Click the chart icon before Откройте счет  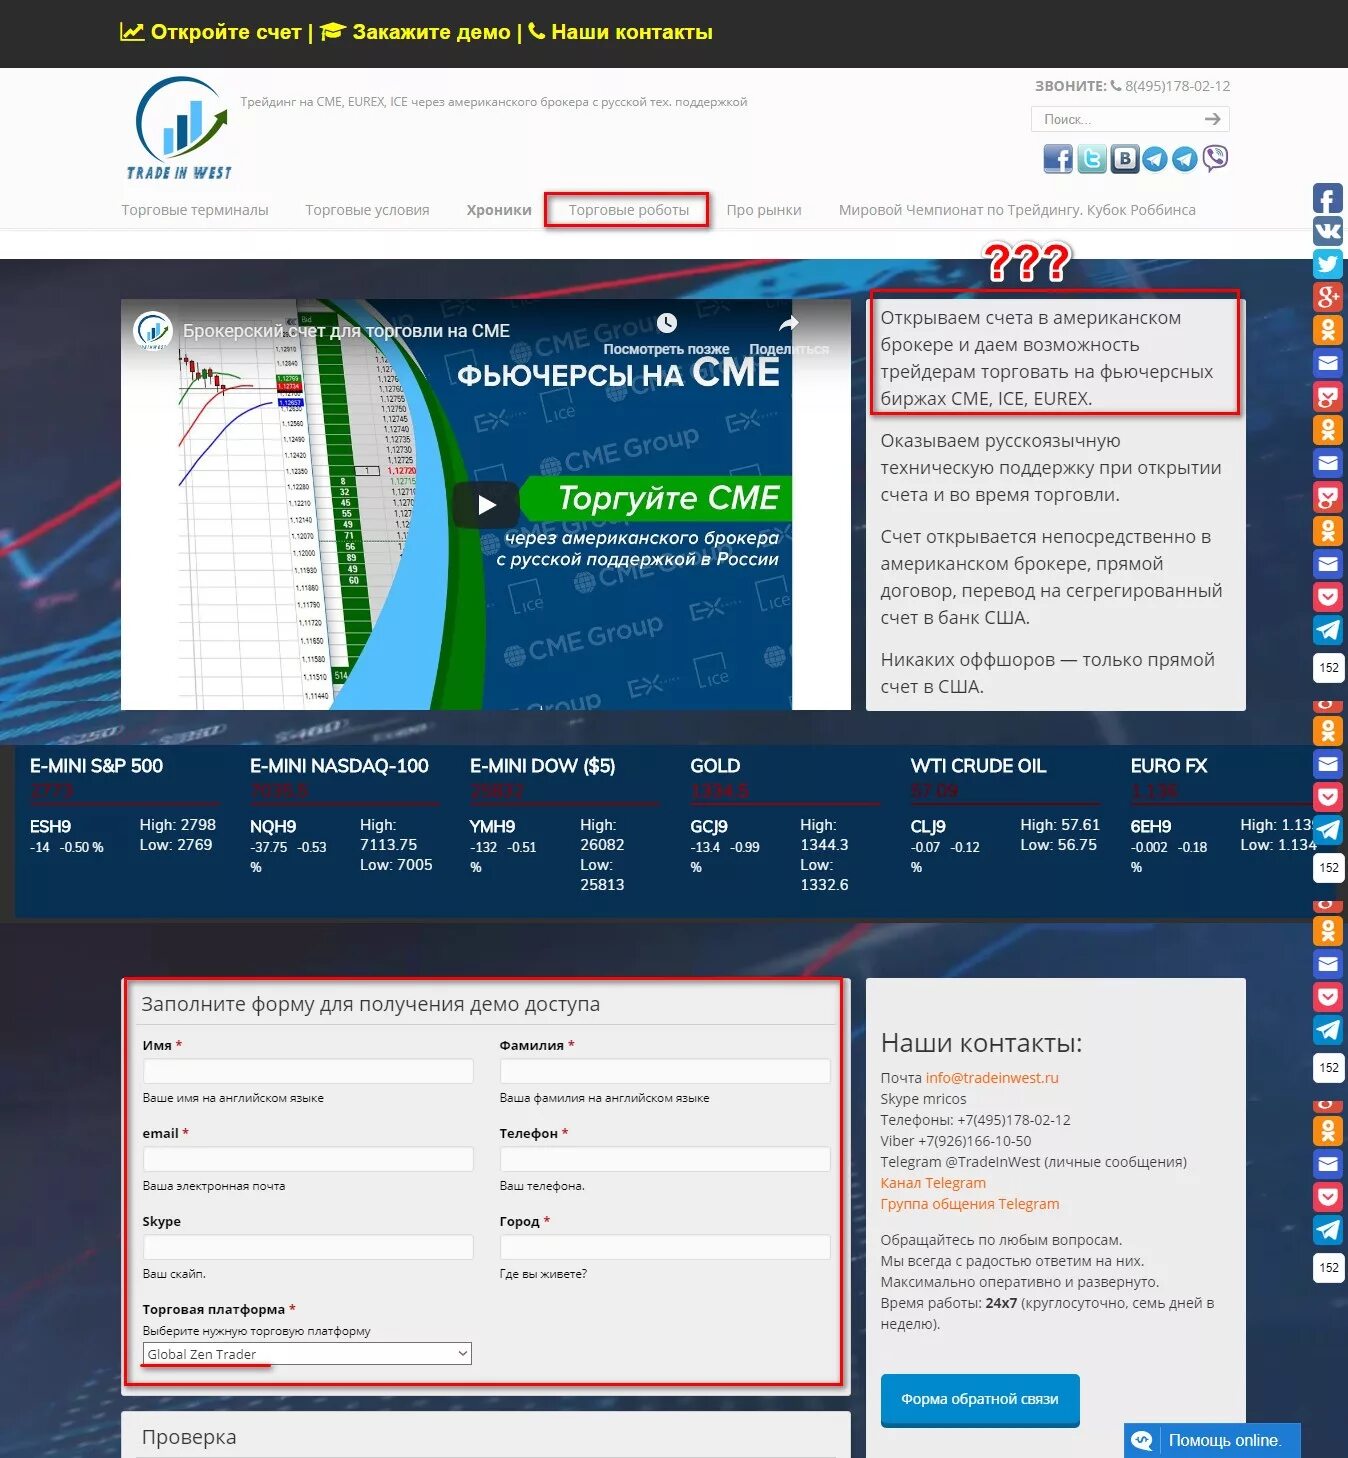click(x=132, y=32)
